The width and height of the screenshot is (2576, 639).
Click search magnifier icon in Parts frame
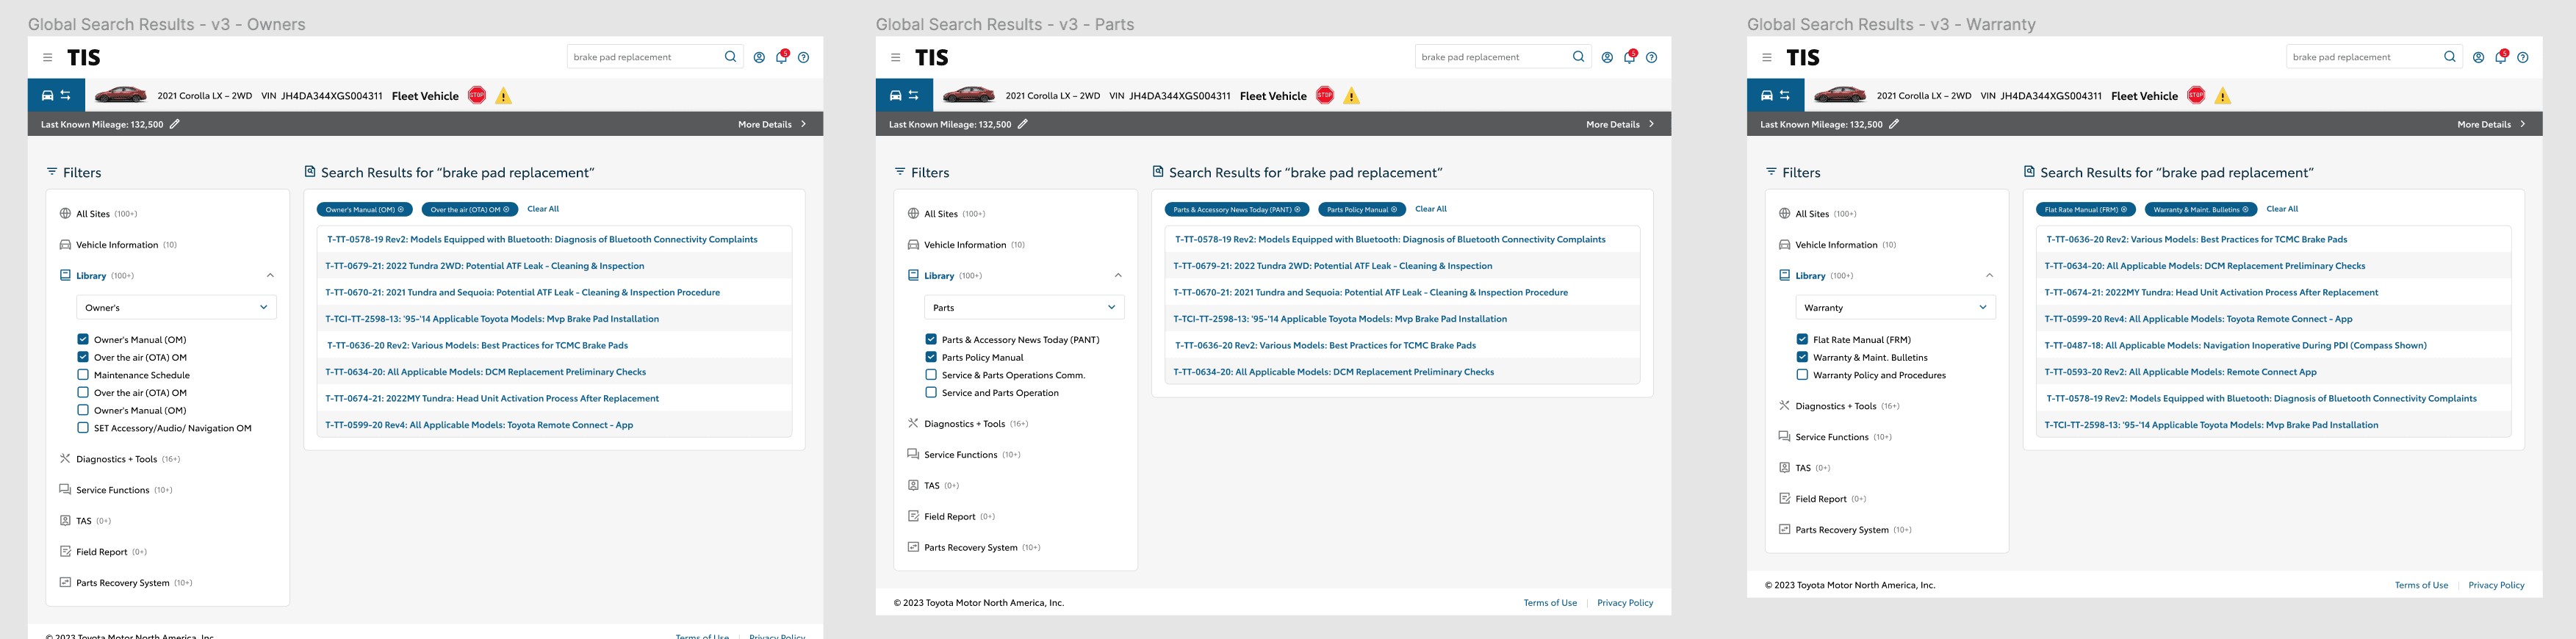pyautogui.click(x=1578, y=57)
